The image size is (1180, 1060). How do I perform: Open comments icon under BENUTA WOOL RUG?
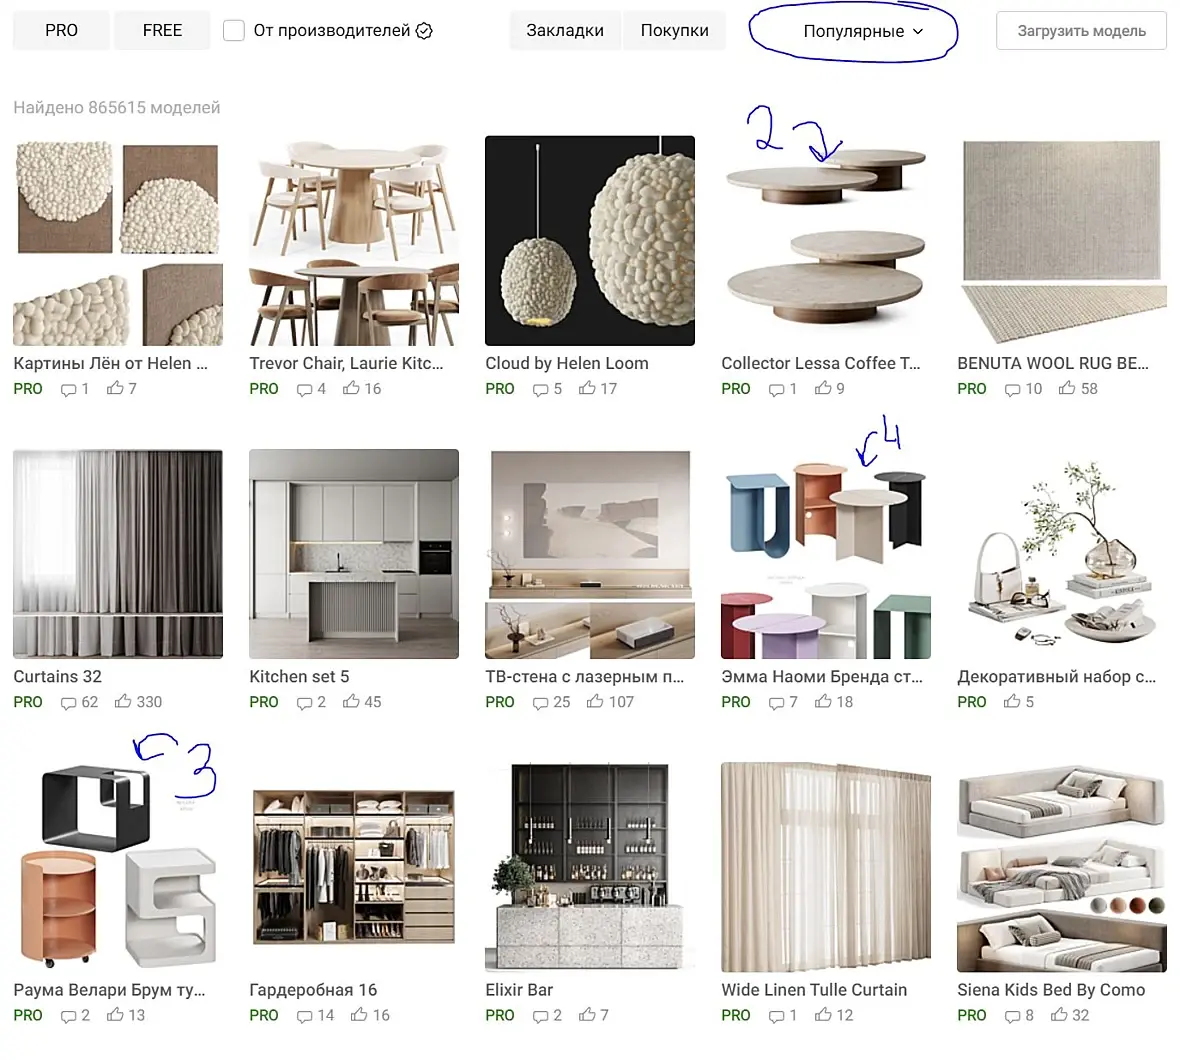click(x=1012, y=389)
